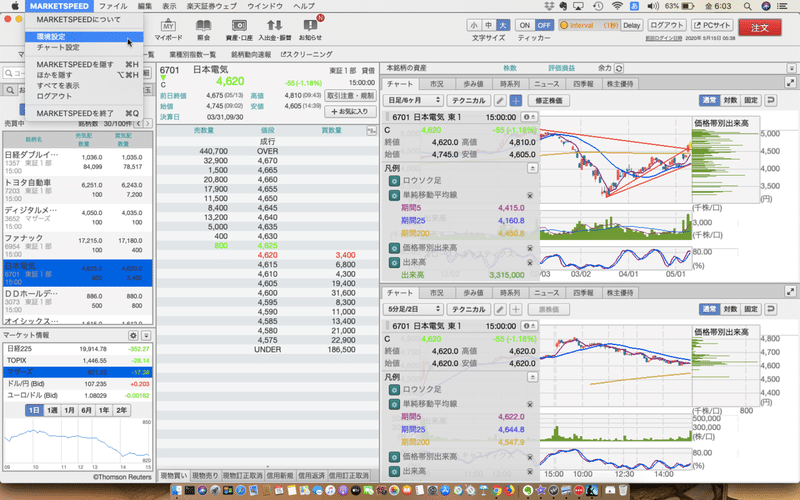Expand the upper chart to full size

click(x=790, y=83)
